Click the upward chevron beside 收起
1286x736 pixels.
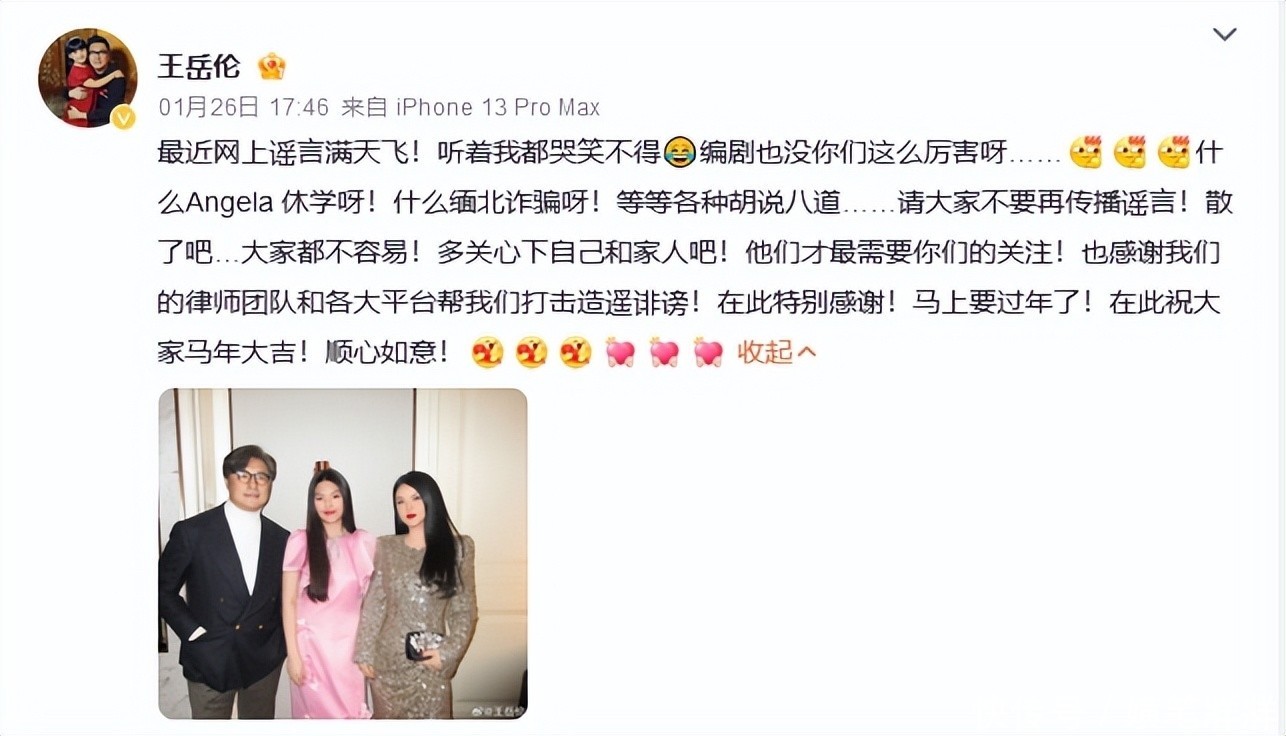click(x=808, y=353)
